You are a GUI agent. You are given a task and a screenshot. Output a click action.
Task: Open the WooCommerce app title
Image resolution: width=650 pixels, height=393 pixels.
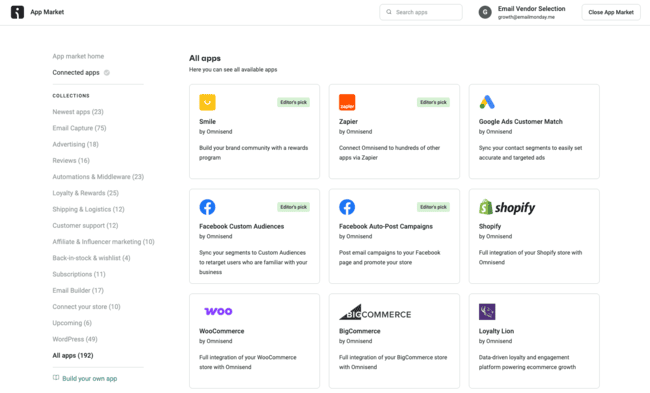(x=222, y=331)
